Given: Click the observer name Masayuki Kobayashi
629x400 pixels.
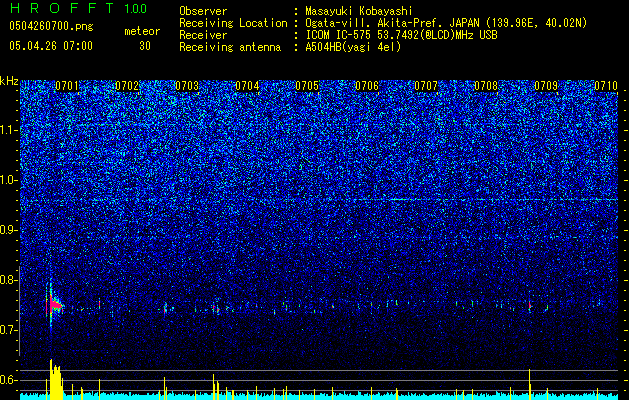Looking at the screenshot, I should [359, 11].
